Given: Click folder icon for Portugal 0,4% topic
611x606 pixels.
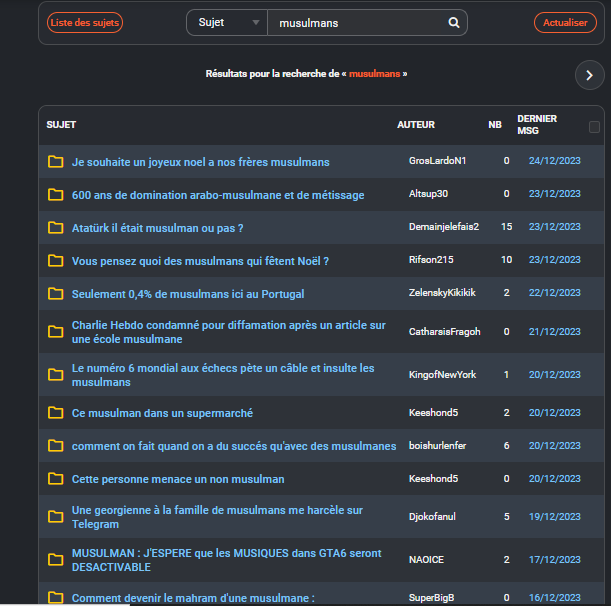Looking at the screenshot, I should tap(56, 294).
